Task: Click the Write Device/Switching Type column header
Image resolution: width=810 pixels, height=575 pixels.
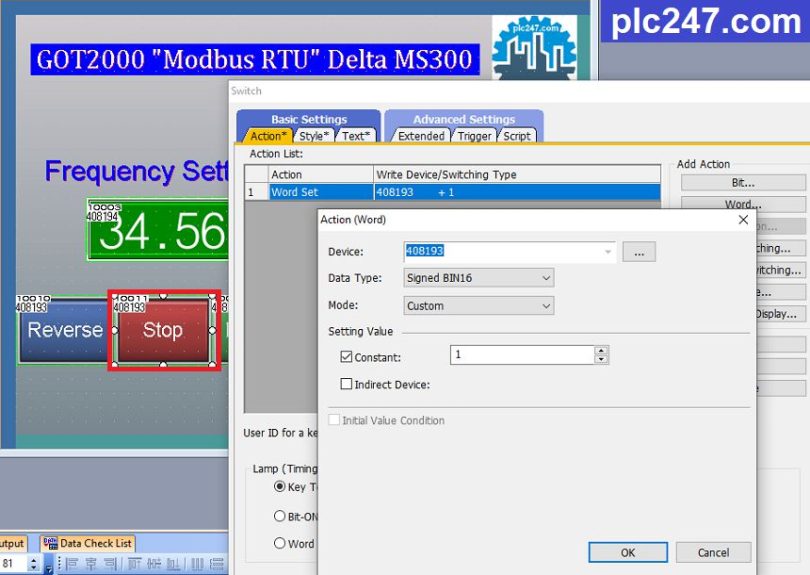Action: (517, 175)
